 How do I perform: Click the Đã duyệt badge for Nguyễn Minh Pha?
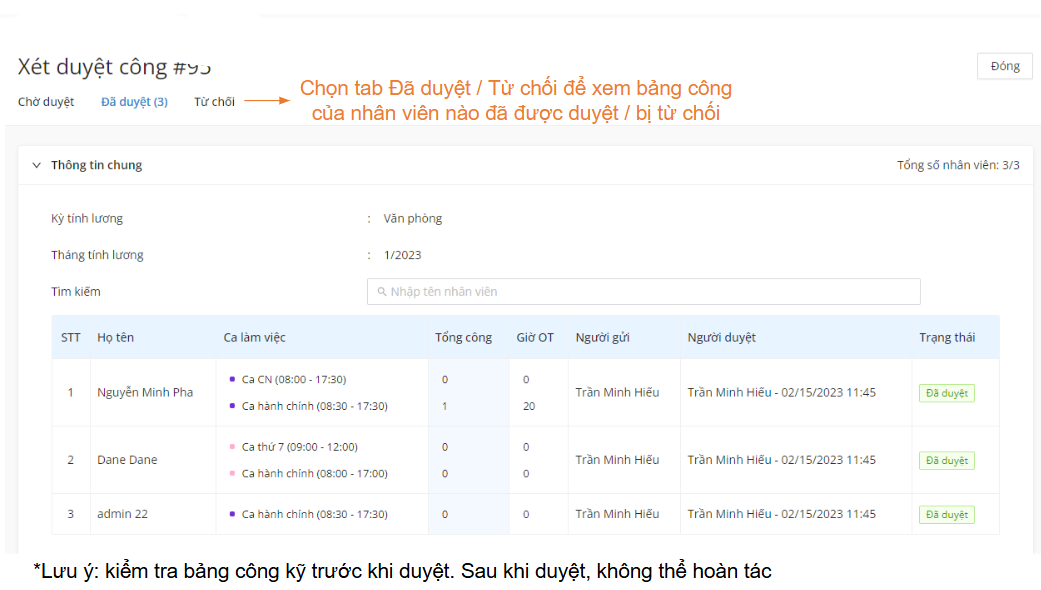coord(946,393)
